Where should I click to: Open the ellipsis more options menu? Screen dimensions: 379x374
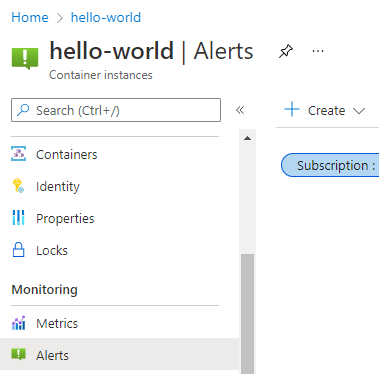click(318, 51)
